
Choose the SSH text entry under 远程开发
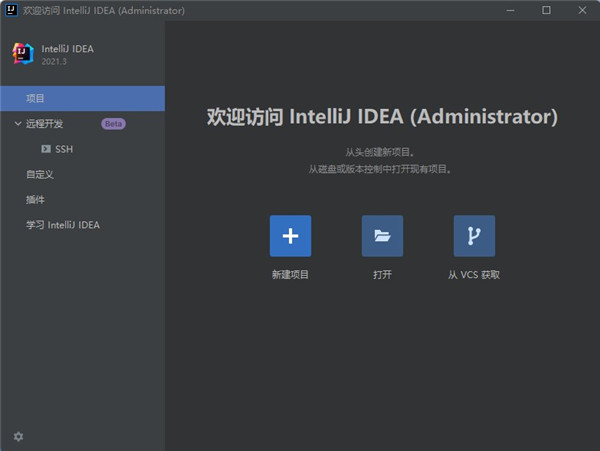pyautogui.click(x=65, y=149)
